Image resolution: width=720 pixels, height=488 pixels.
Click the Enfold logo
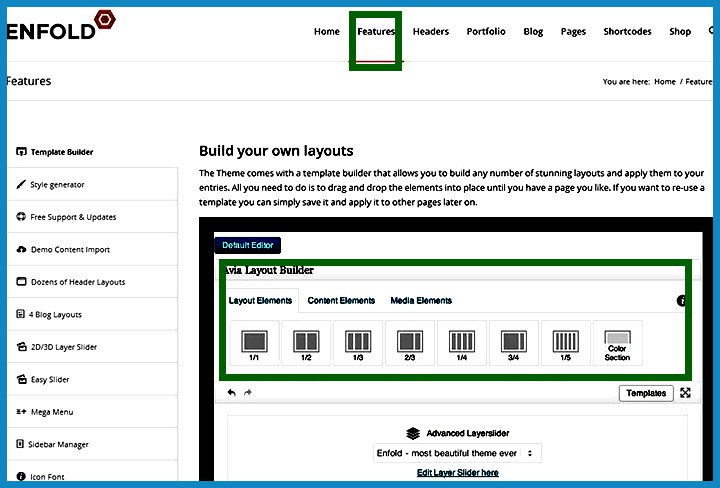click(61, 26)
